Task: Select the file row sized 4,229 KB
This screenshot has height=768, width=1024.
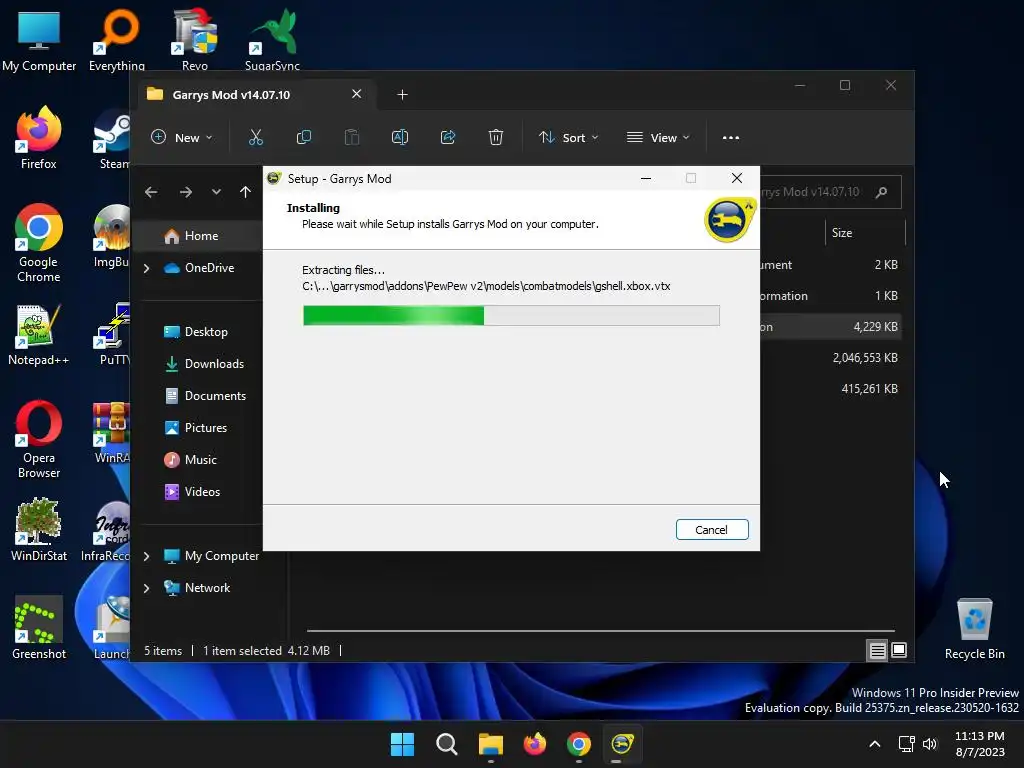Action: (x=831, y=327)
